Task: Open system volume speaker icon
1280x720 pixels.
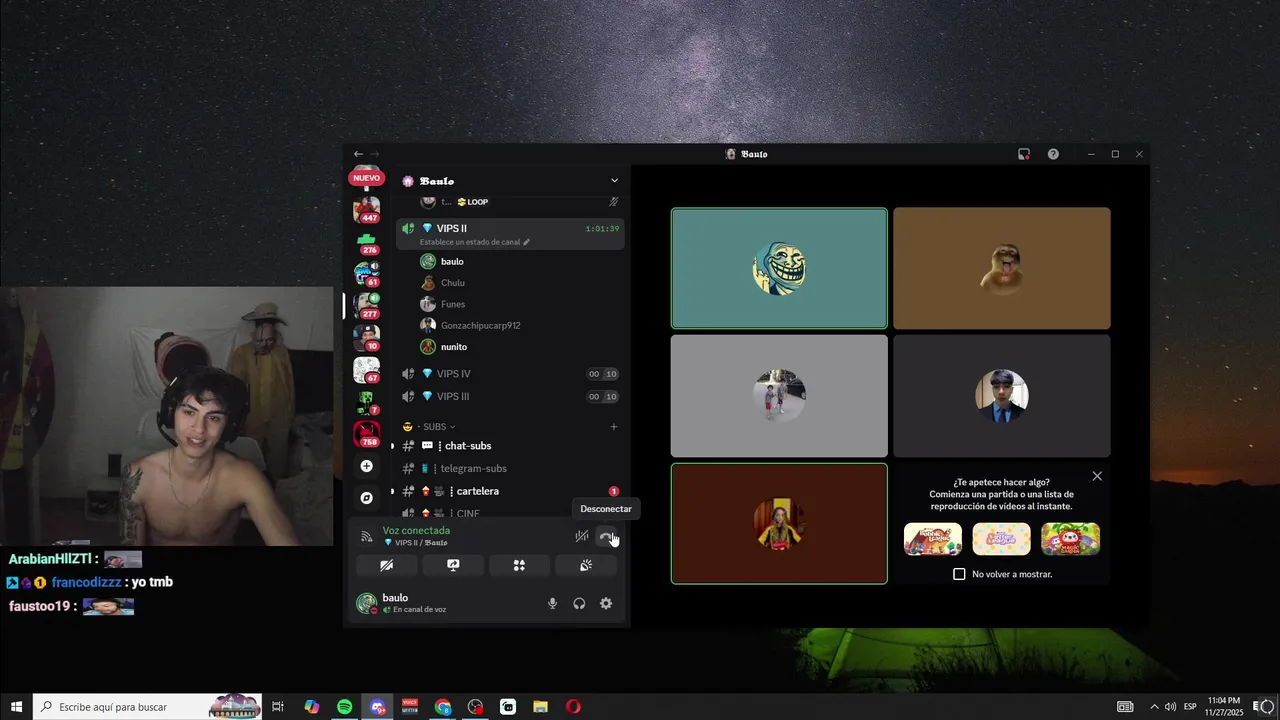Action: 1170,707
